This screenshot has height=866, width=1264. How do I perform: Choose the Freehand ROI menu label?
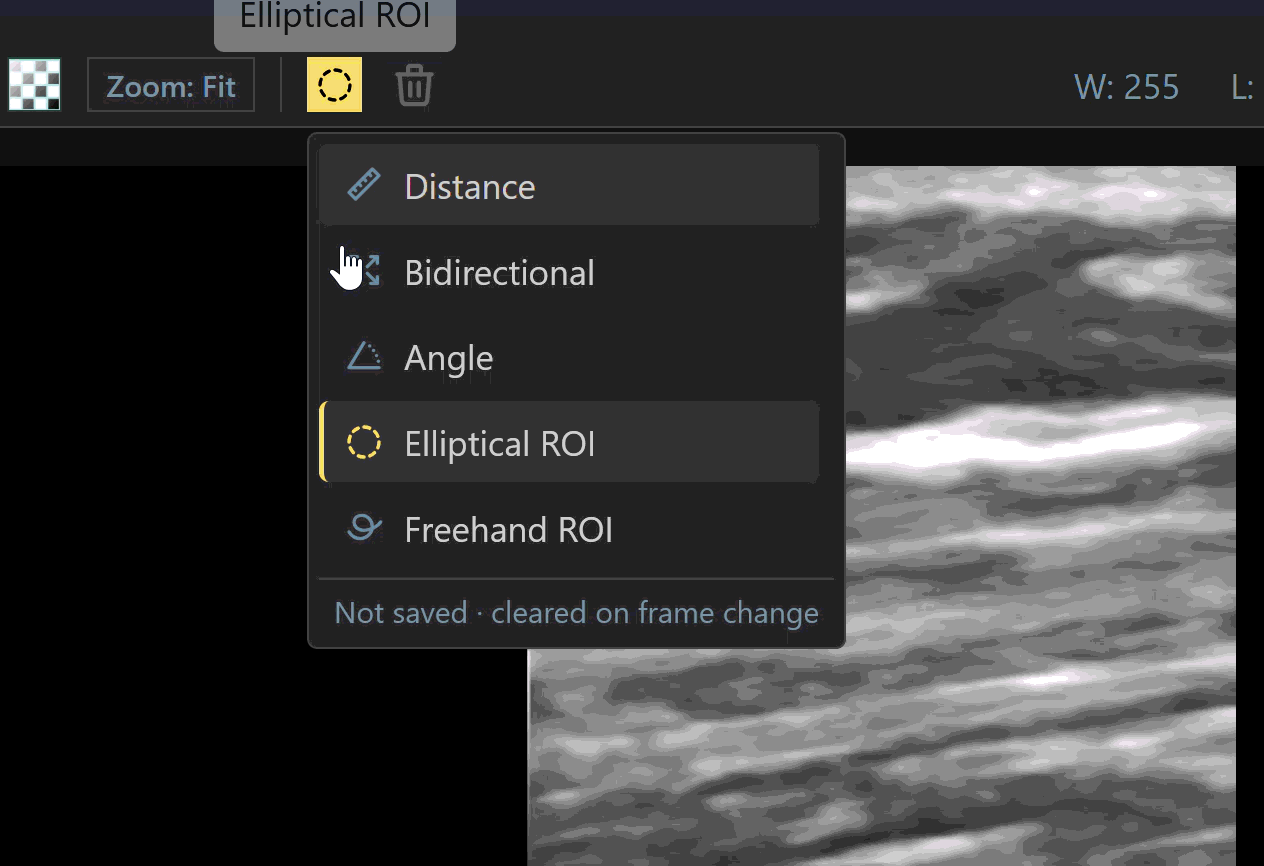[508, 530]
